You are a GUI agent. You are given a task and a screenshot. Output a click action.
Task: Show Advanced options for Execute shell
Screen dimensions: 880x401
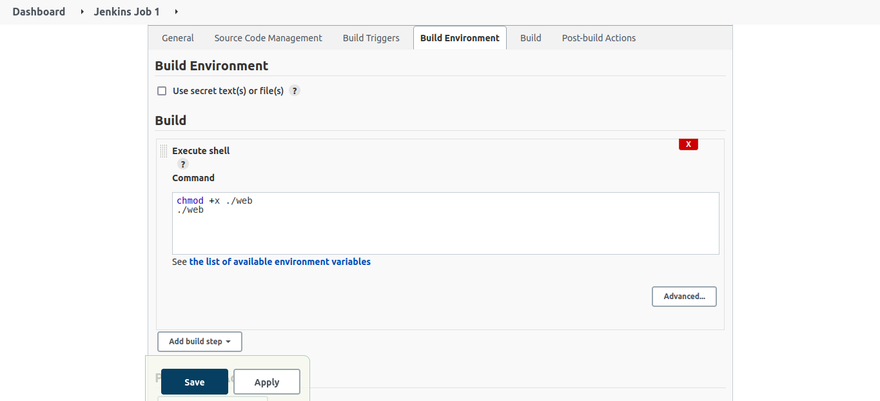point(684,297)
